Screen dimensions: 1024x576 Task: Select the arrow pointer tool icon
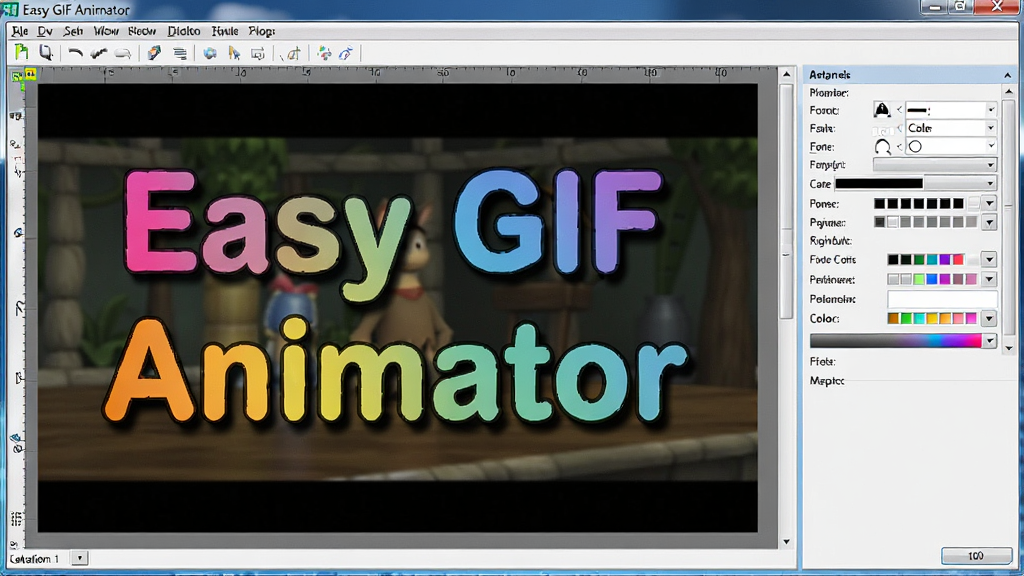pos(234,54)
